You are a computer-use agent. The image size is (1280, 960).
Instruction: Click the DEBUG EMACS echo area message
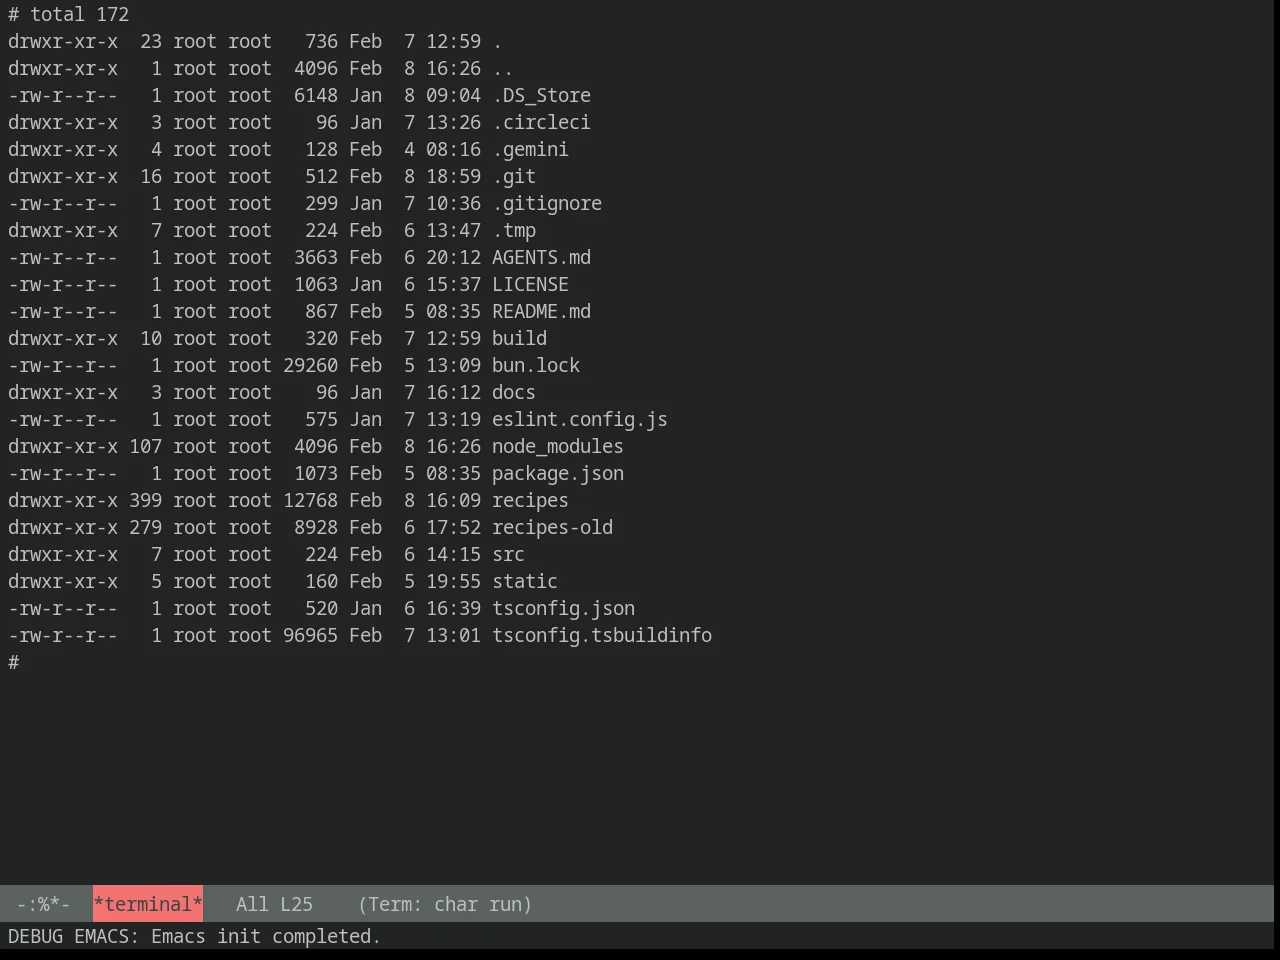(194, 937)
